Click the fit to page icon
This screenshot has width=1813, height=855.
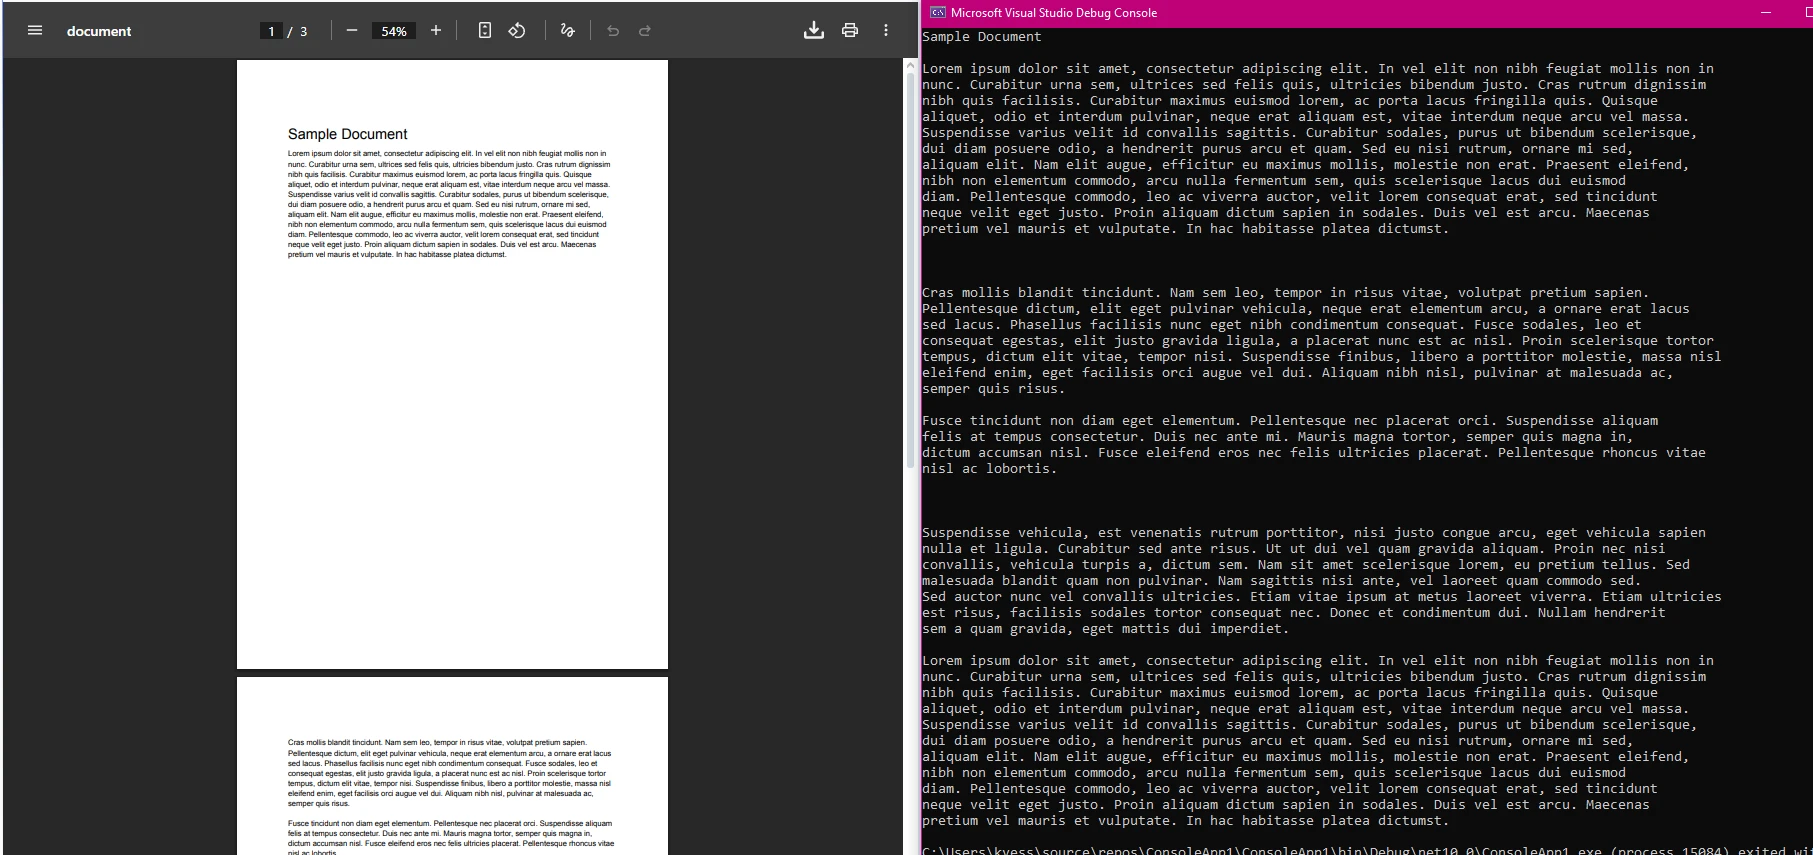pos(485,30)
